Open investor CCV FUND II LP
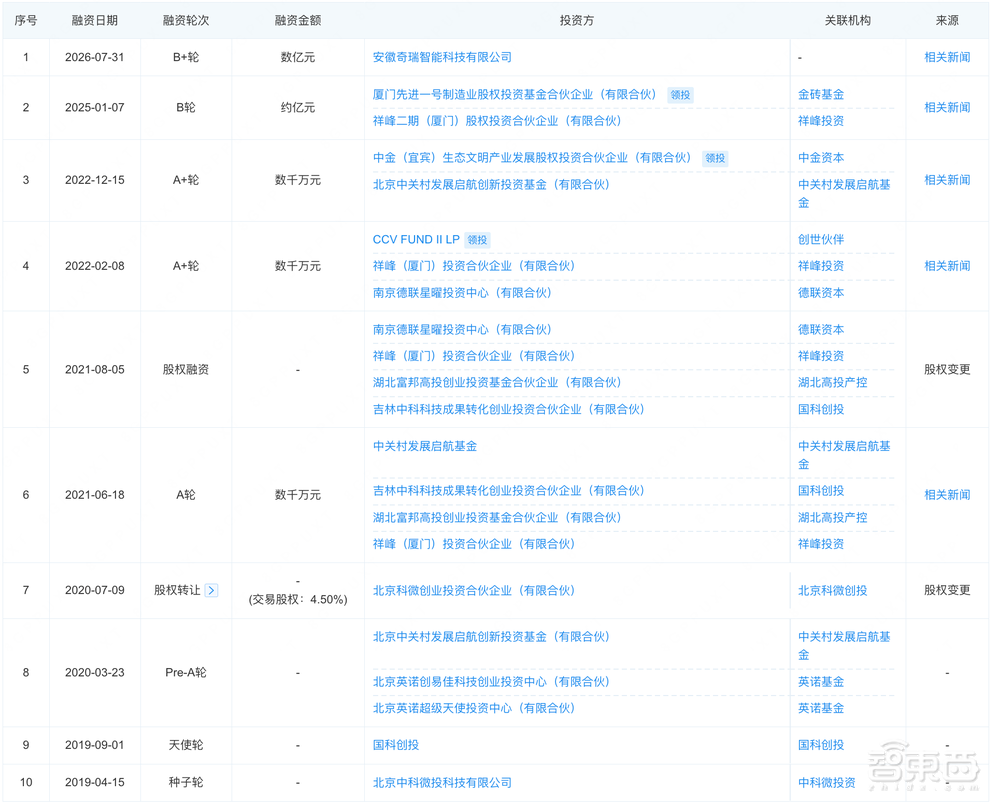The image size is (1000, 810). (x=416, y=240)
